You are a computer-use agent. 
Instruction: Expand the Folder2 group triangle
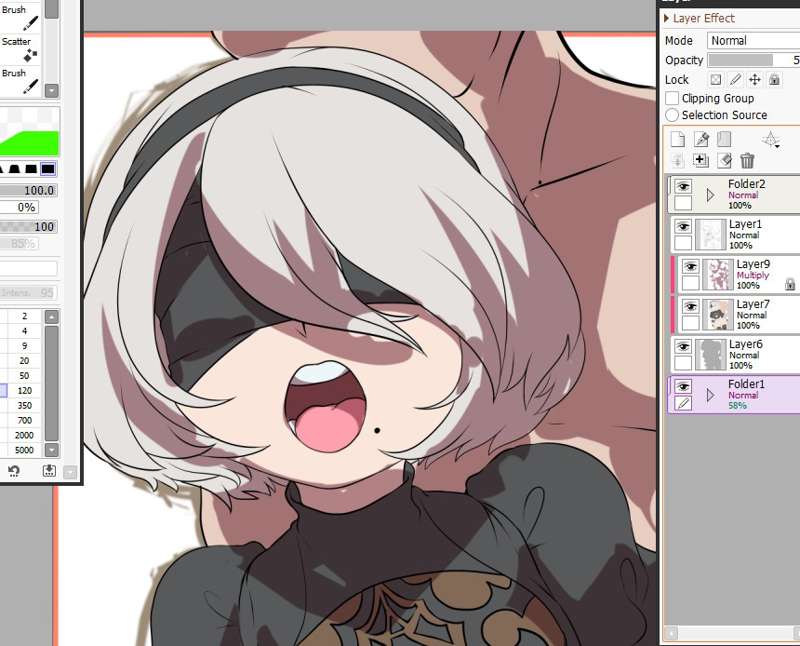coord(710,194)
